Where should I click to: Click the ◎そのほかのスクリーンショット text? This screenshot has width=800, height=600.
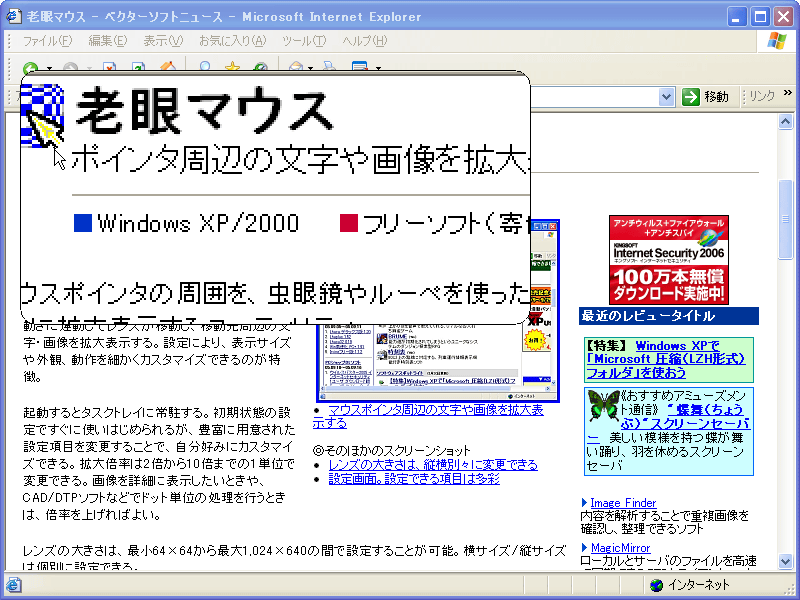click(x=391, y=451)
